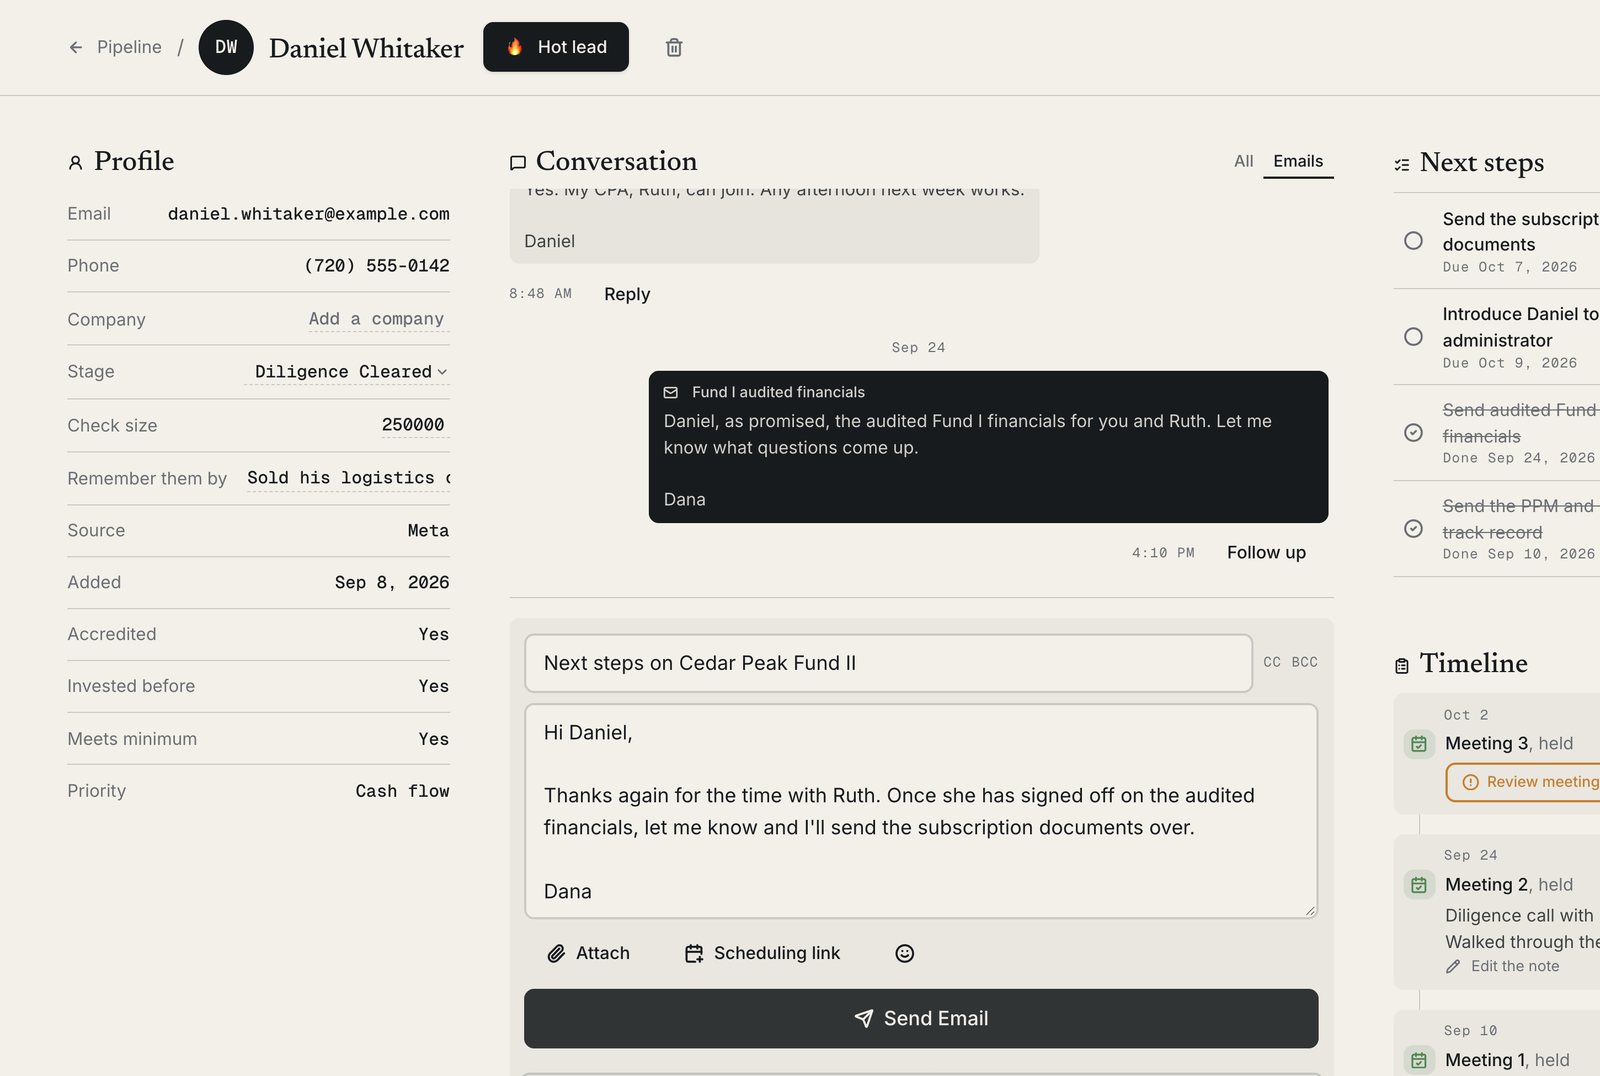This screenshot has height=1076, width=1600.
Task: Edit the email subject field
Action: 888,663
